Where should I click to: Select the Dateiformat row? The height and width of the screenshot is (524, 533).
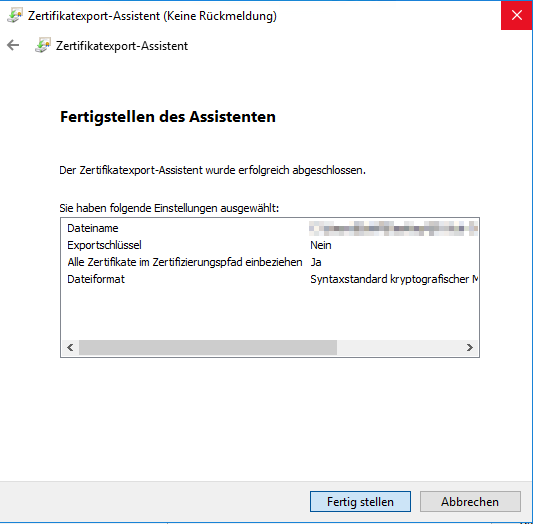(270, 279)
